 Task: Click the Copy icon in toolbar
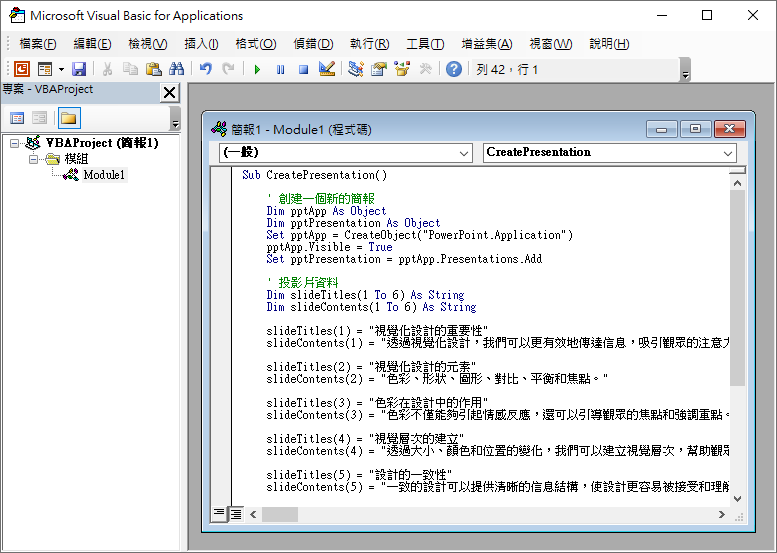[x=130, y=69]
